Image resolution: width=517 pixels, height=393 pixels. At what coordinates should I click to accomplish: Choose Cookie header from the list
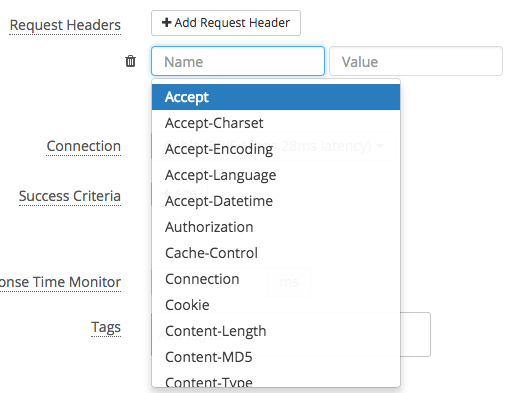(276, 305)
